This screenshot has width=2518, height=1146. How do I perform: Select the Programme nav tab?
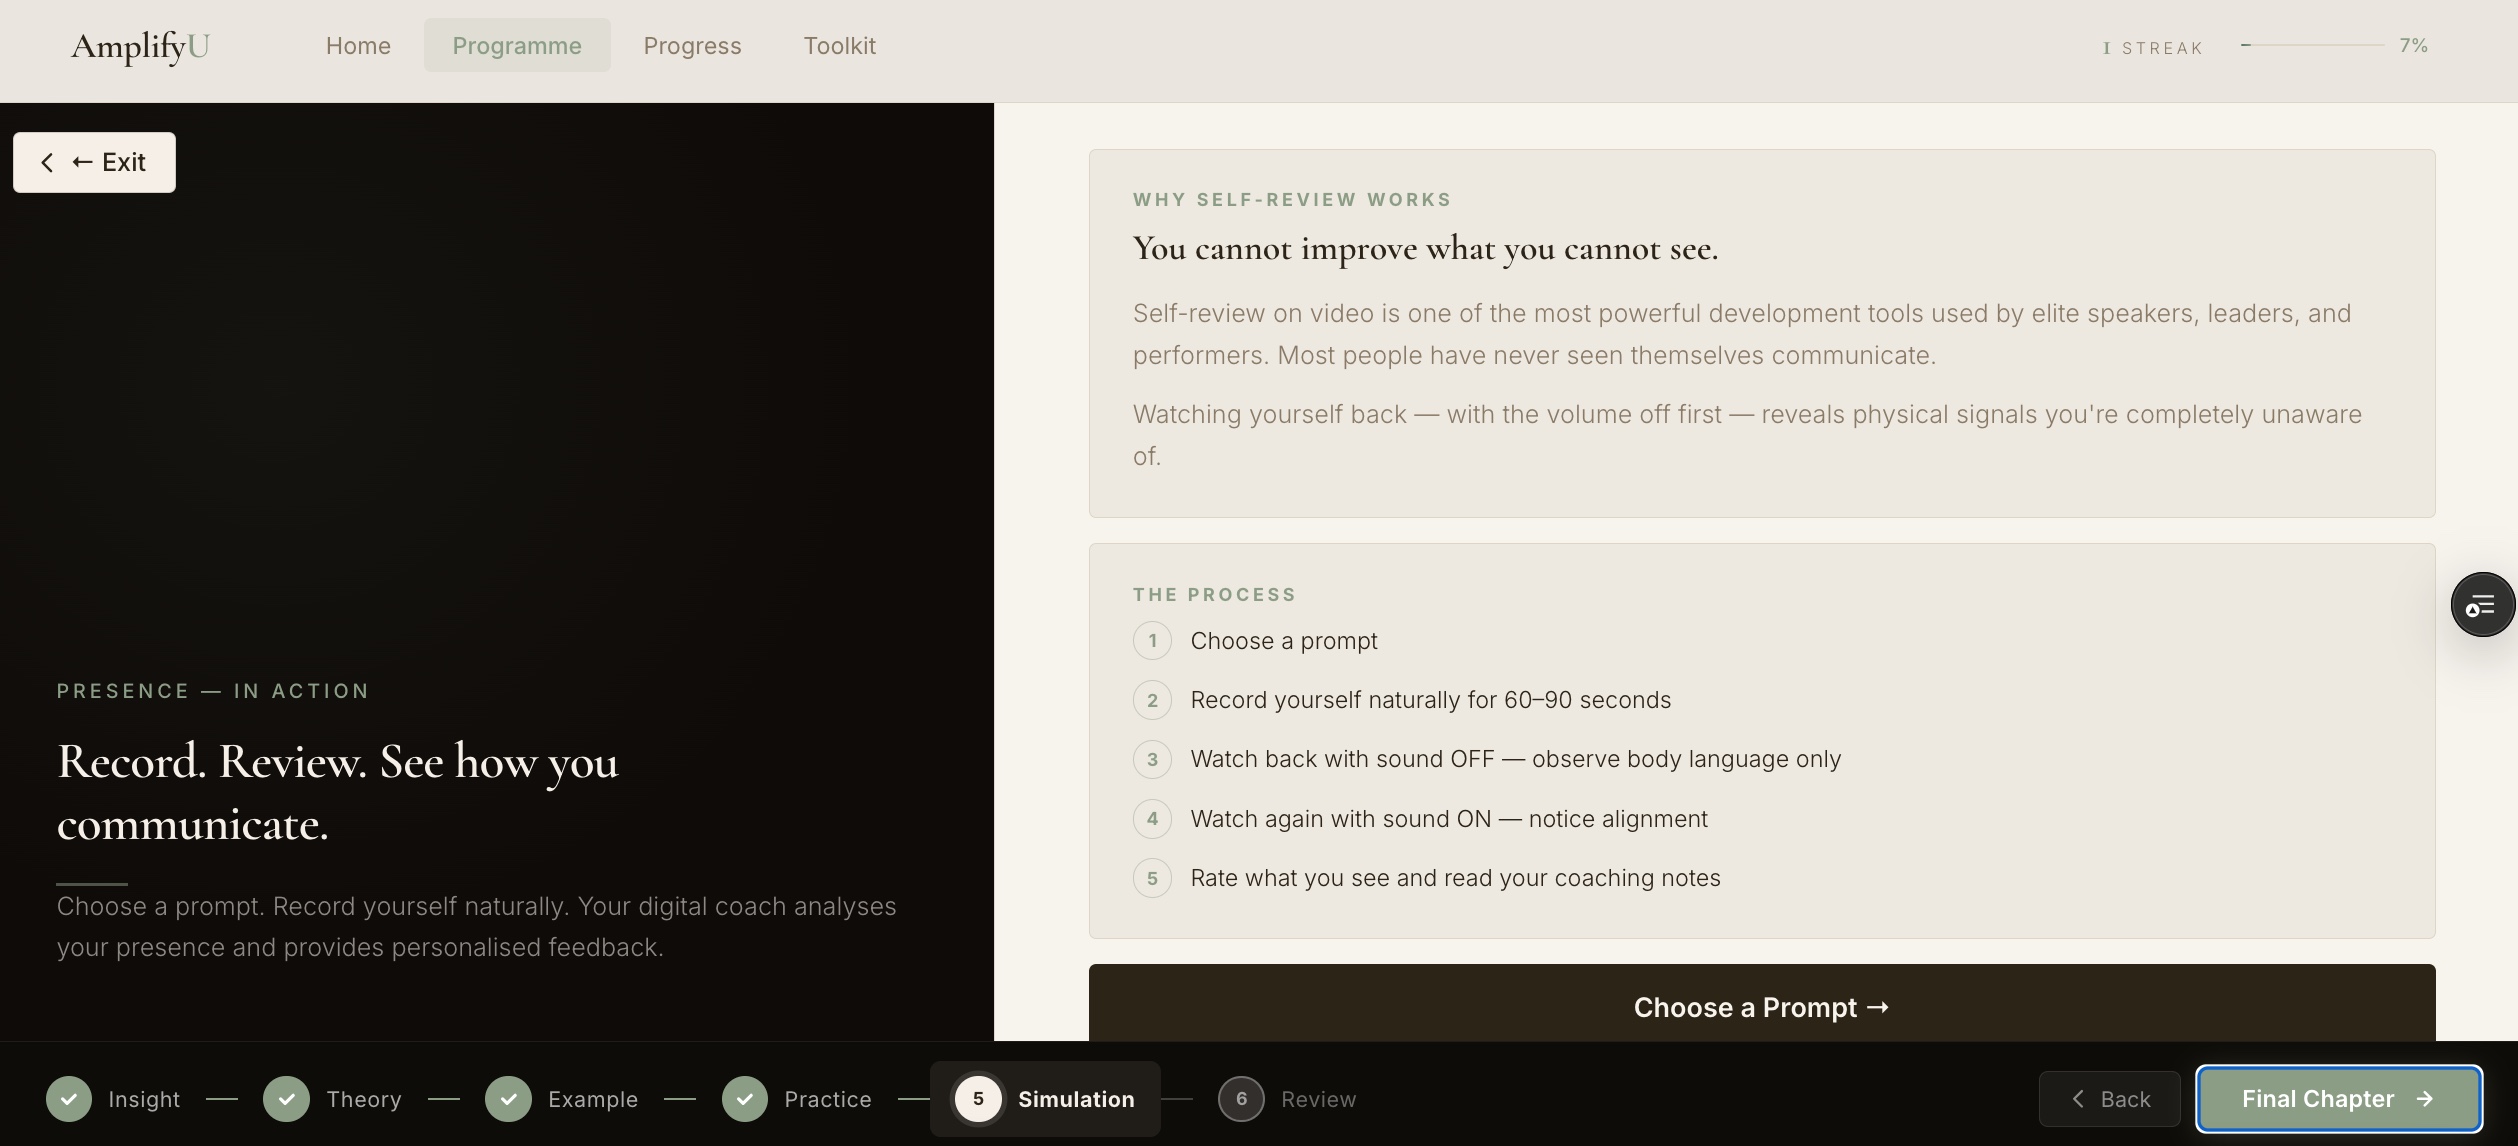(x=517, y=46)
